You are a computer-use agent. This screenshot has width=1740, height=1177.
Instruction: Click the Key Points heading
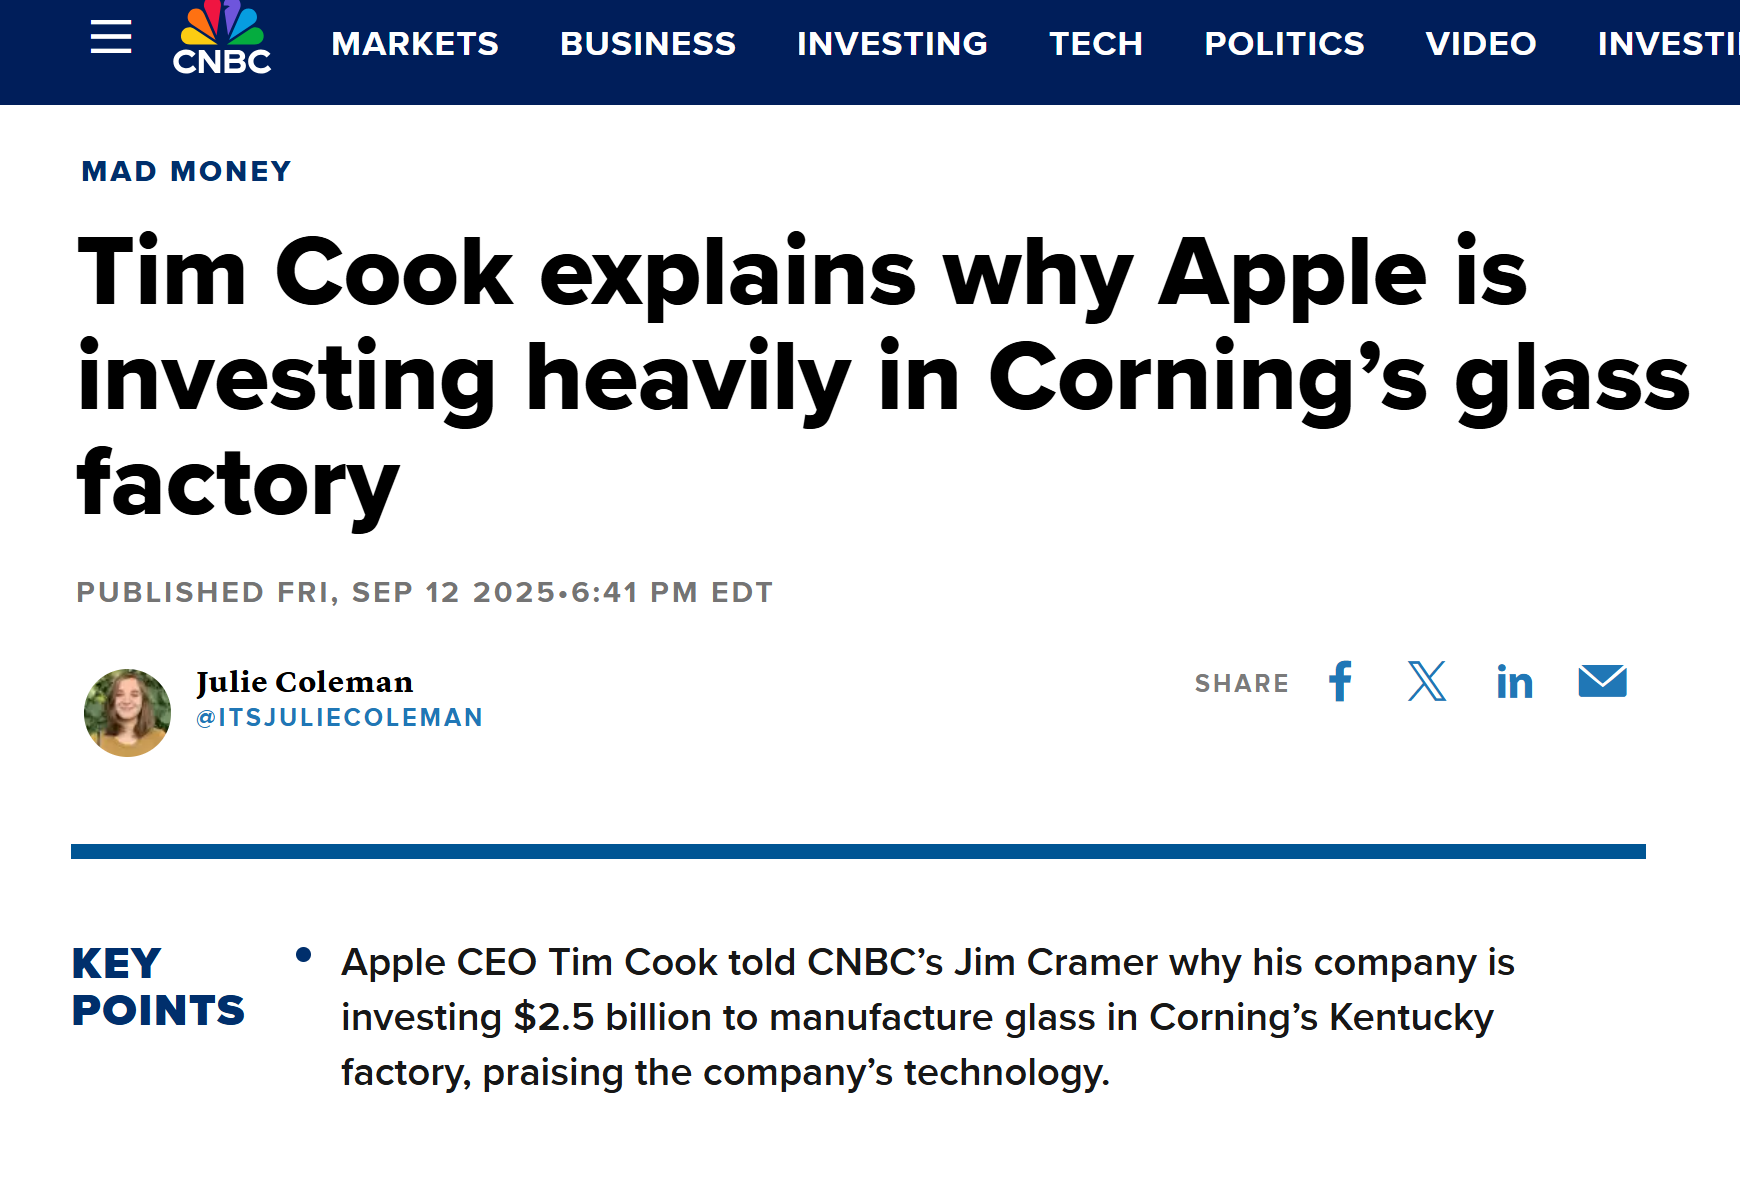pos(158,987)
